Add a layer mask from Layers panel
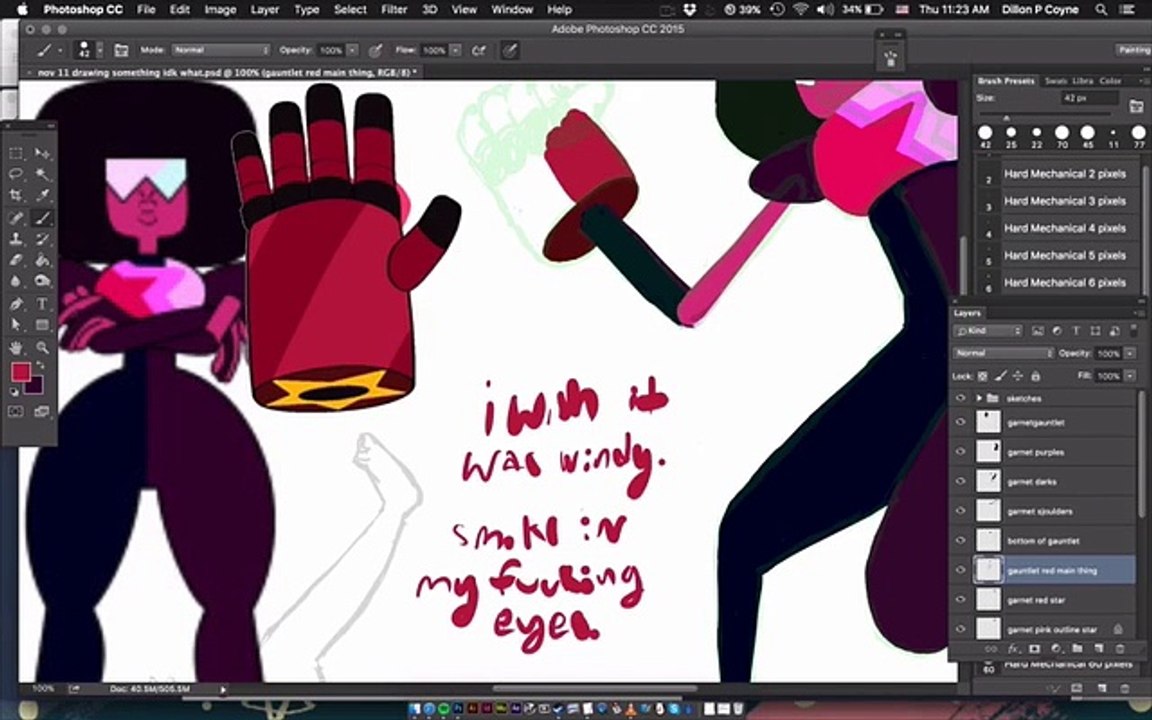1152x720 pixels. tap(1034, 649)
